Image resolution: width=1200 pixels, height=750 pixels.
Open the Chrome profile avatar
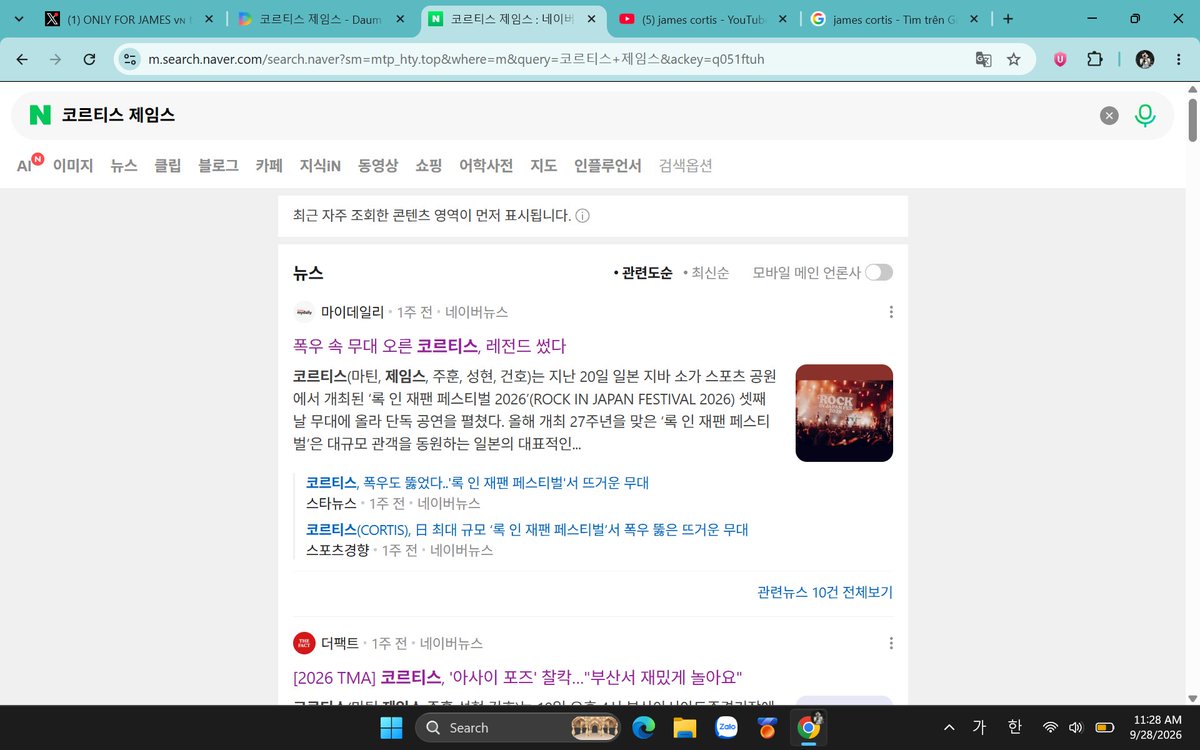coord(1145,59)
